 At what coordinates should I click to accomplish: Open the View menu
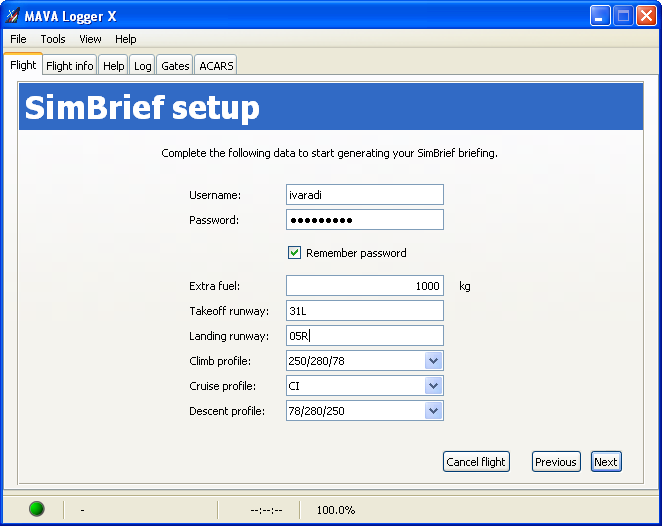(x=90, y=39)
